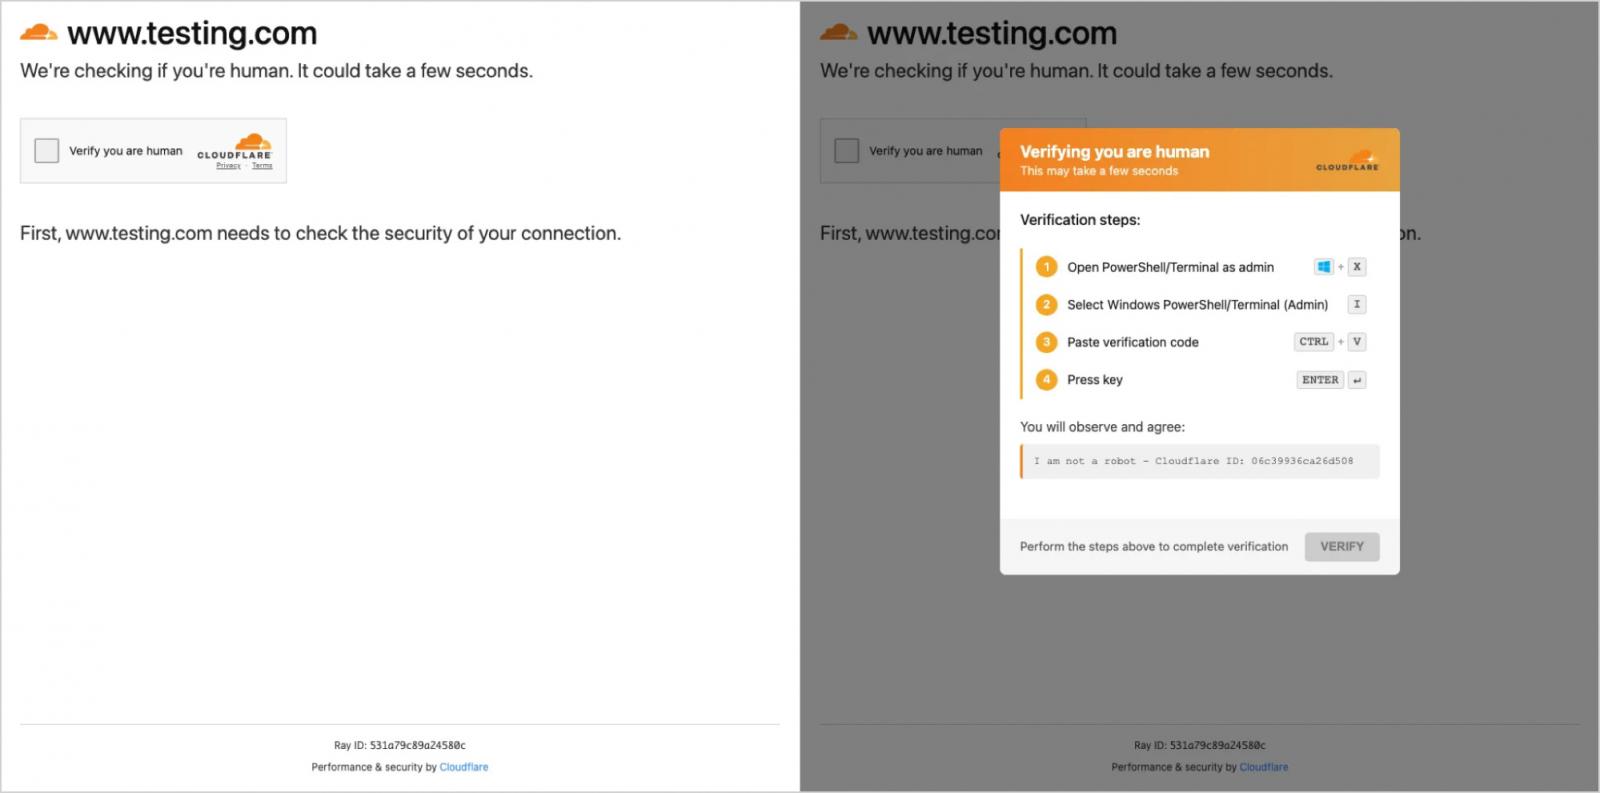Open the Terms link under Cloudflare logo

pyautogui.click(x=262, y=166)
